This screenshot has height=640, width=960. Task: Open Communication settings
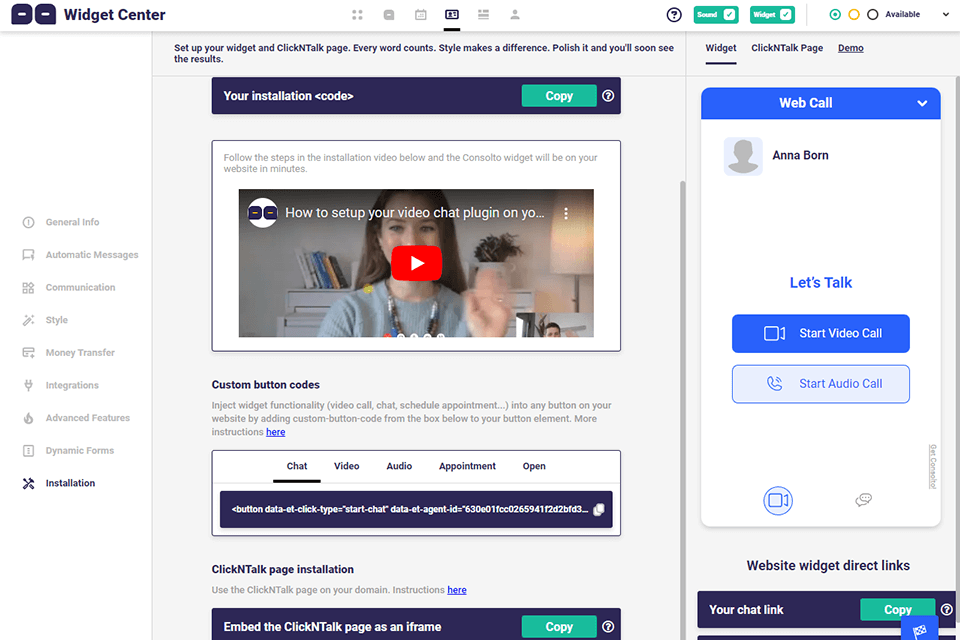(69, 287)
